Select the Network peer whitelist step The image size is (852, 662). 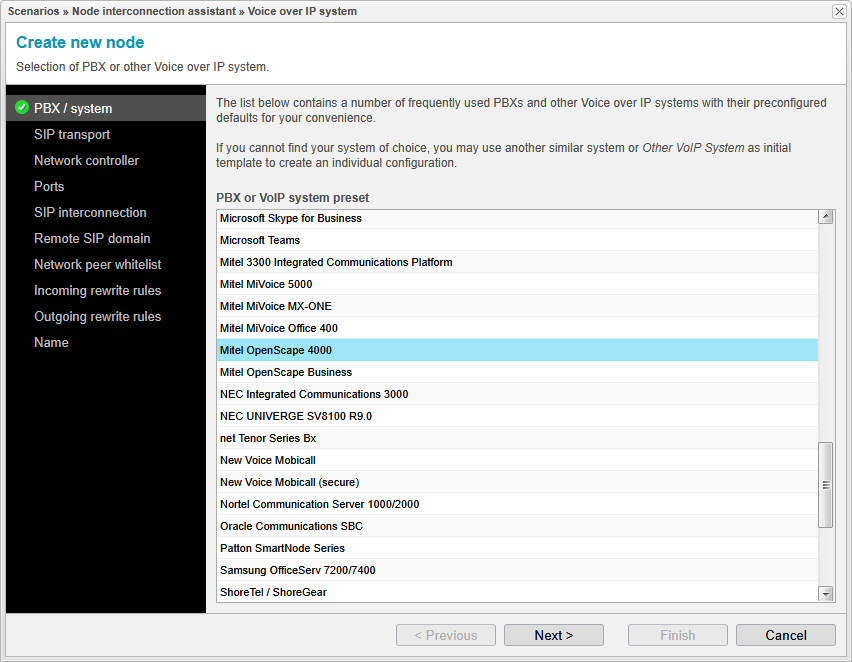pos(97,264)
